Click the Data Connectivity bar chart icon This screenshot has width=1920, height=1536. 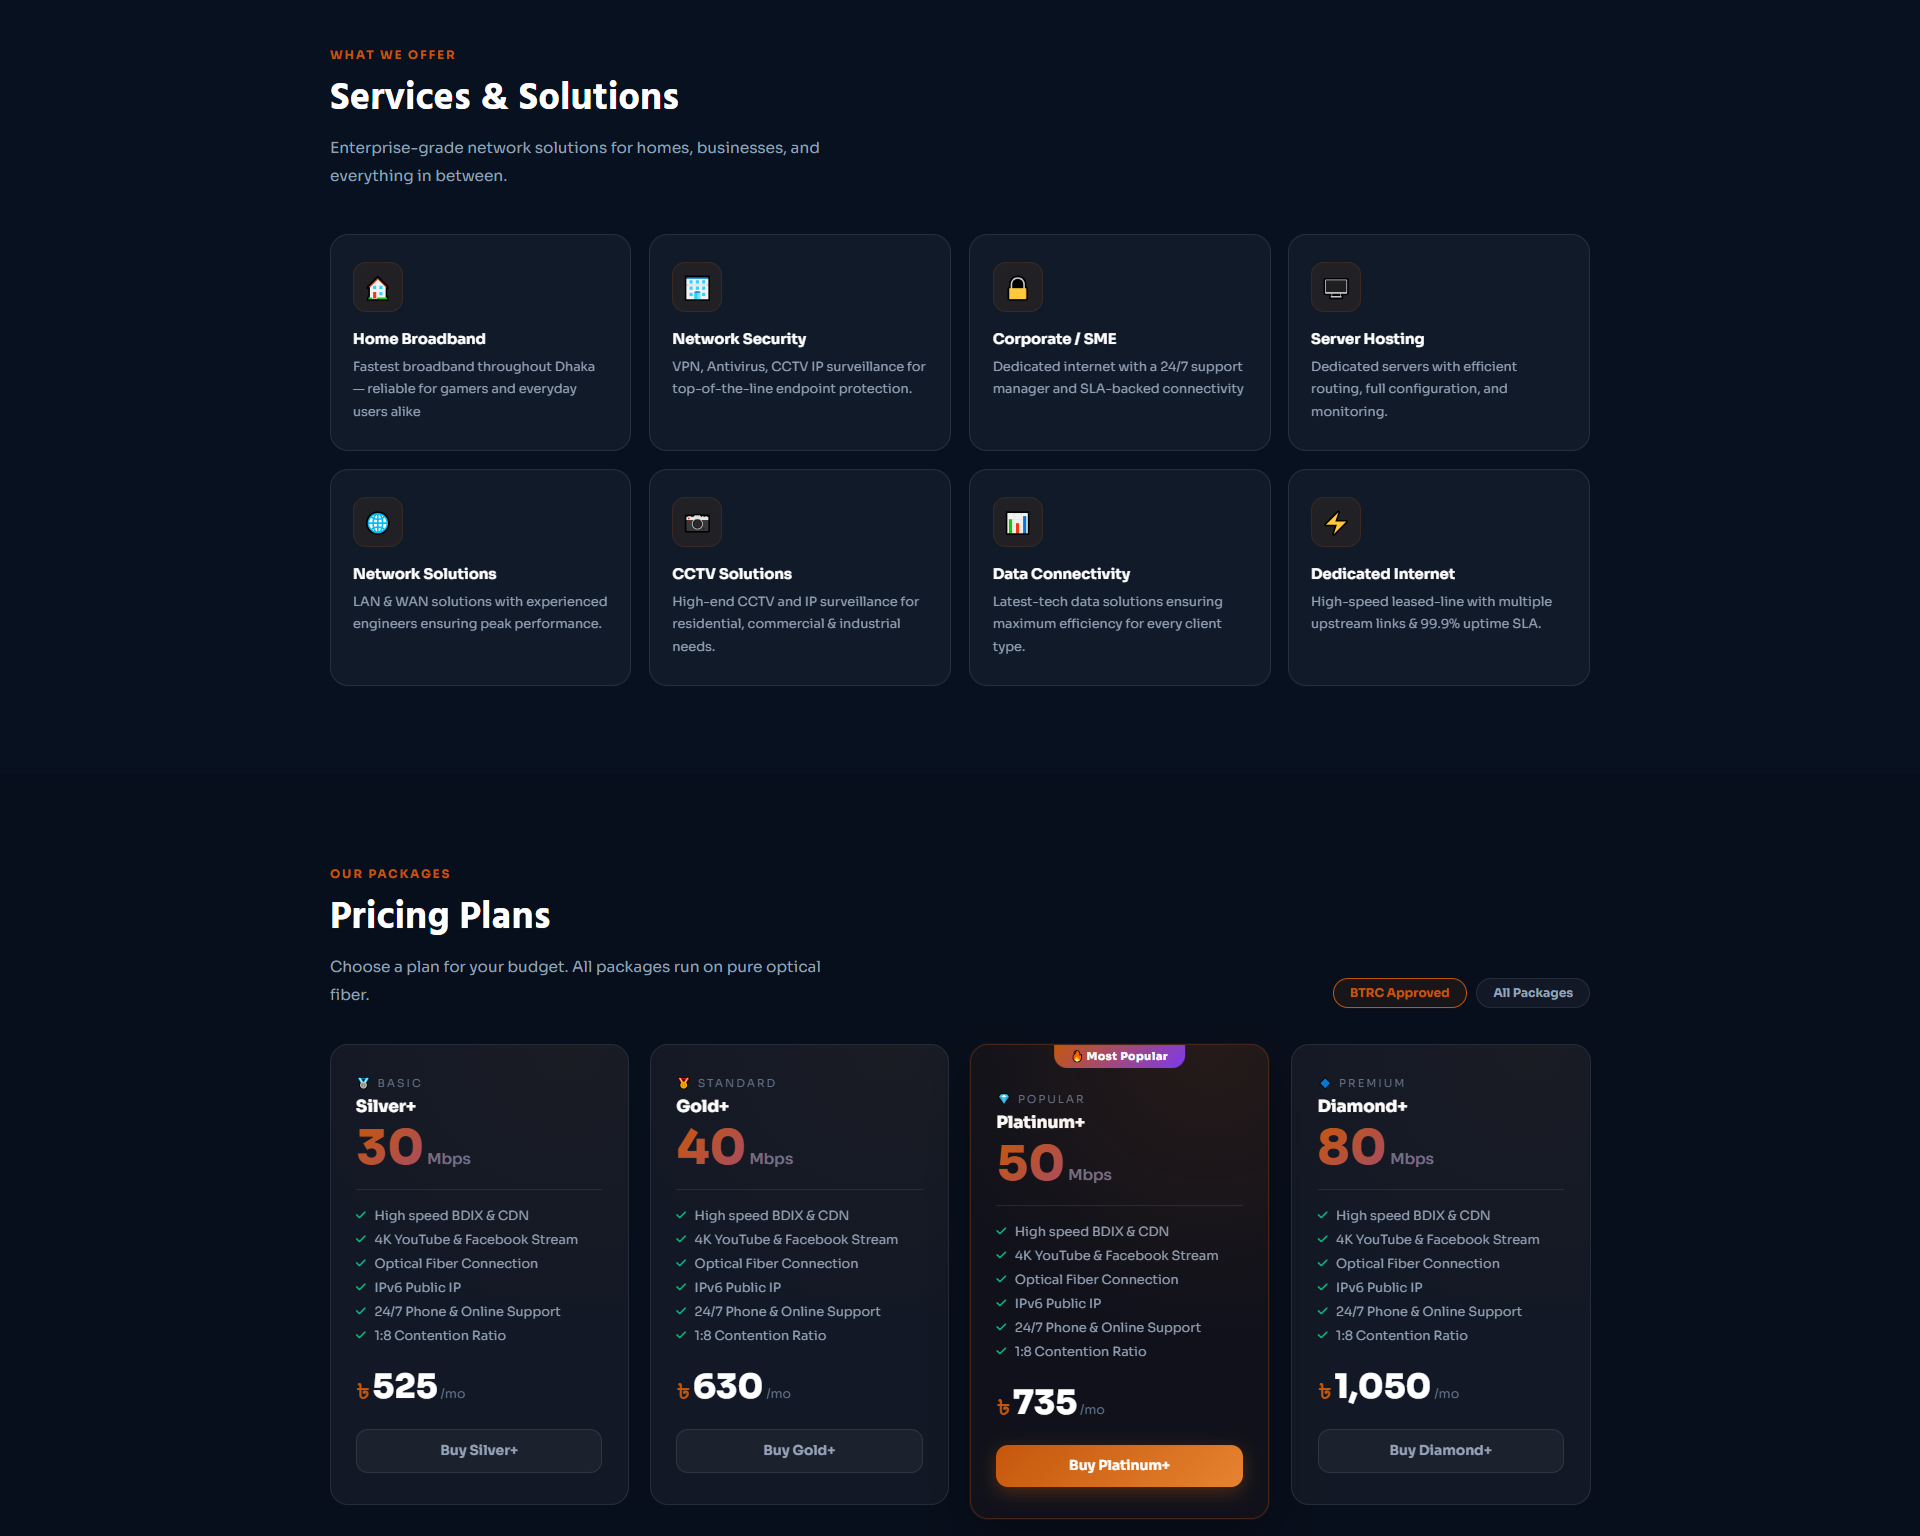click(x=1017, y=523)
